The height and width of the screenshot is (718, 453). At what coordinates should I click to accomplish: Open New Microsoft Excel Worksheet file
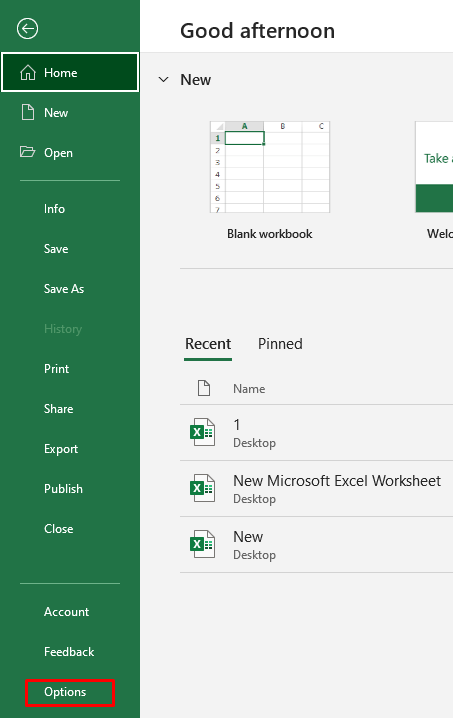pos(317,489)
